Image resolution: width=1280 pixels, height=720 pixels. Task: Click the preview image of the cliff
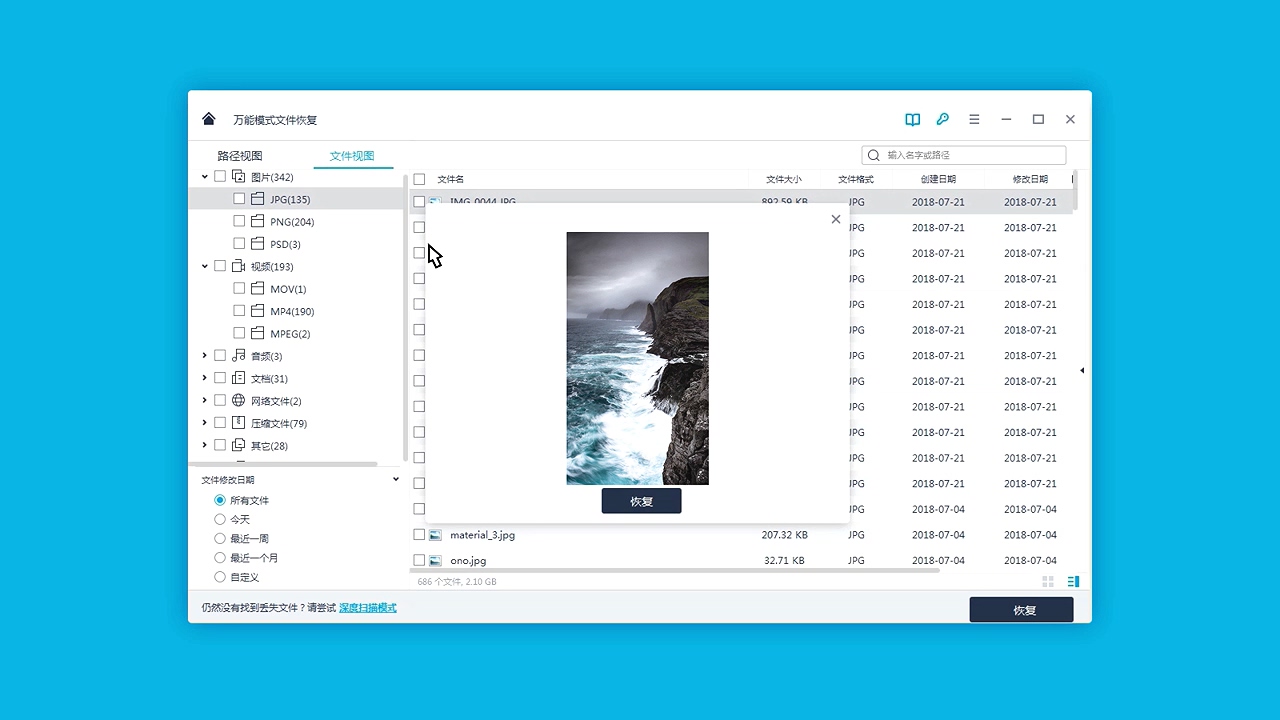[637, 358]
